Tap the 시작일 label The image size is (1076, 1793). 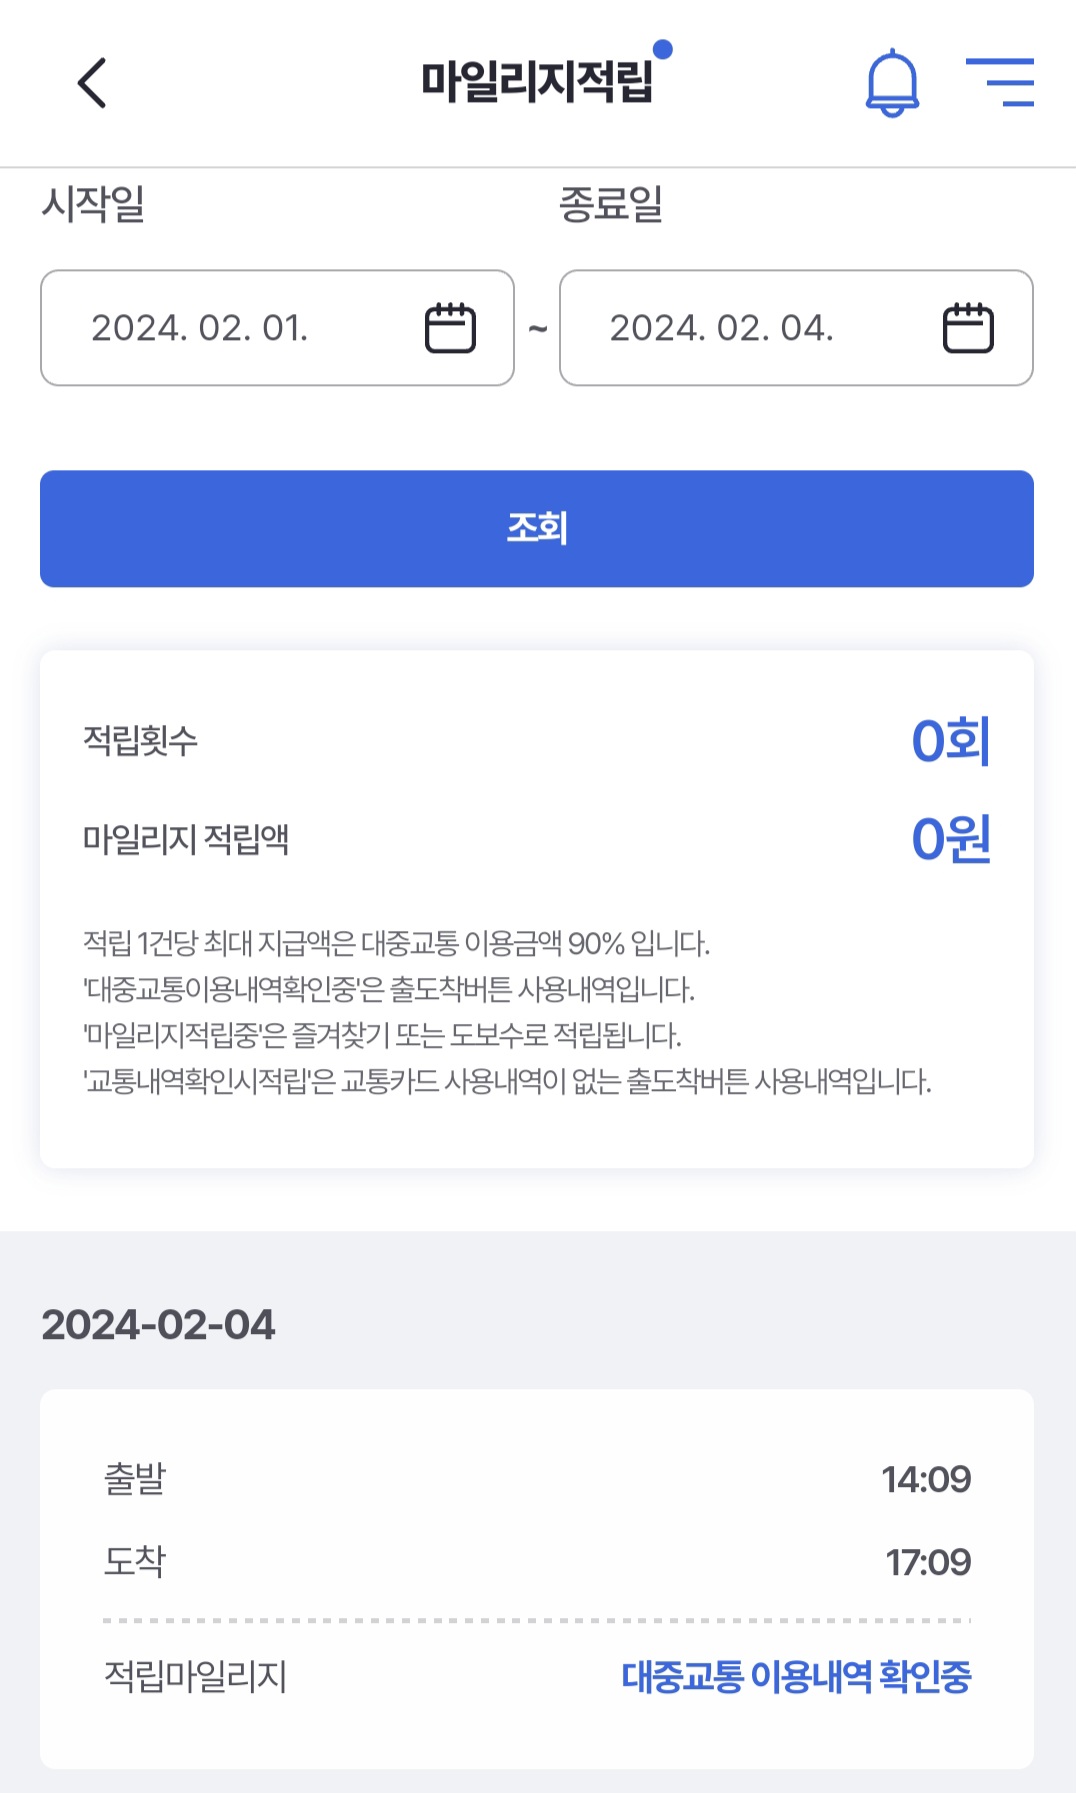tap(93, 204)
